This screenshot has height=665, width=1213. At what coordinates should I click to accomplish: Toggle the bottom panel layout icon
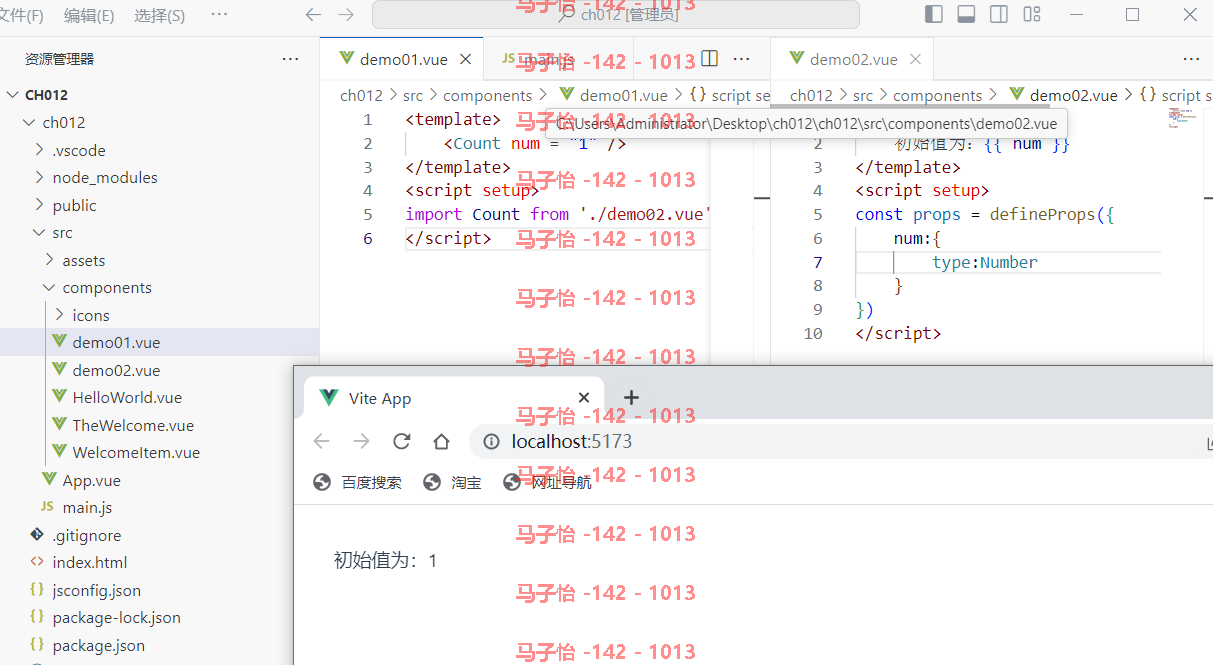point(966,14)
